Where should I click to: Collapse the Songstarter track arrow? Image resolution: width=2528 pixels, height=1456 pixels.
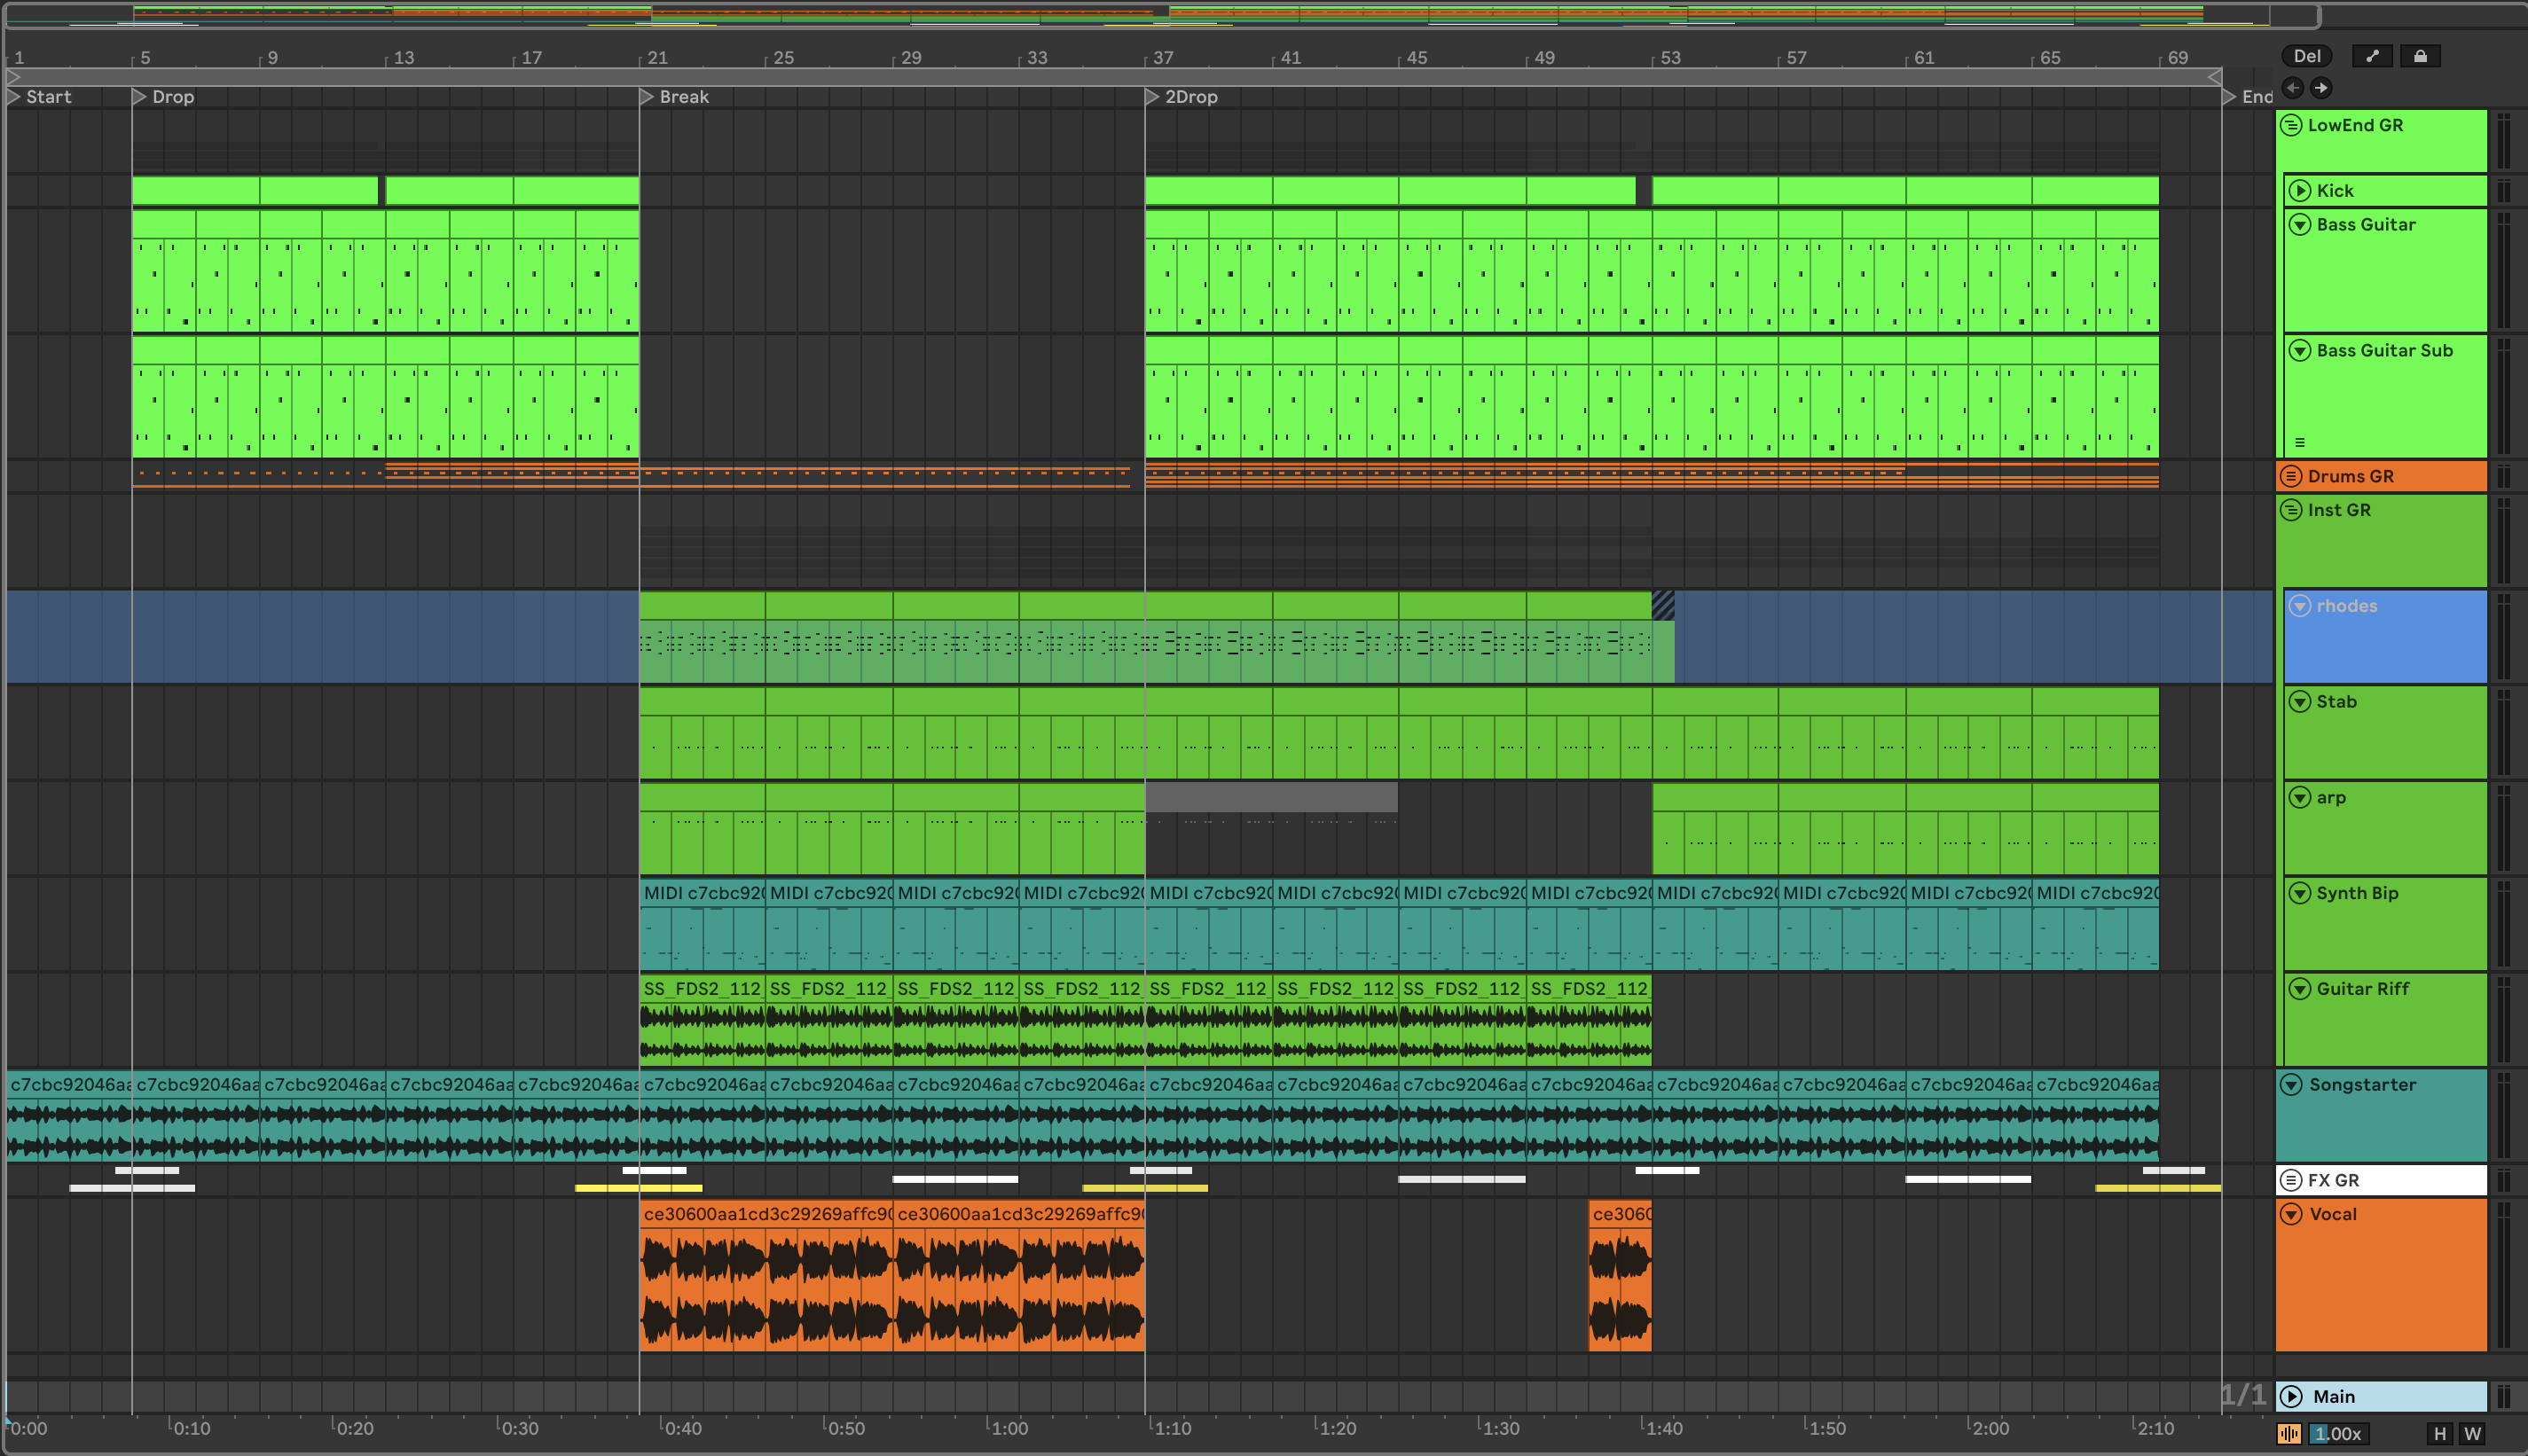pyautogui.click(x=2292, y=1084)
